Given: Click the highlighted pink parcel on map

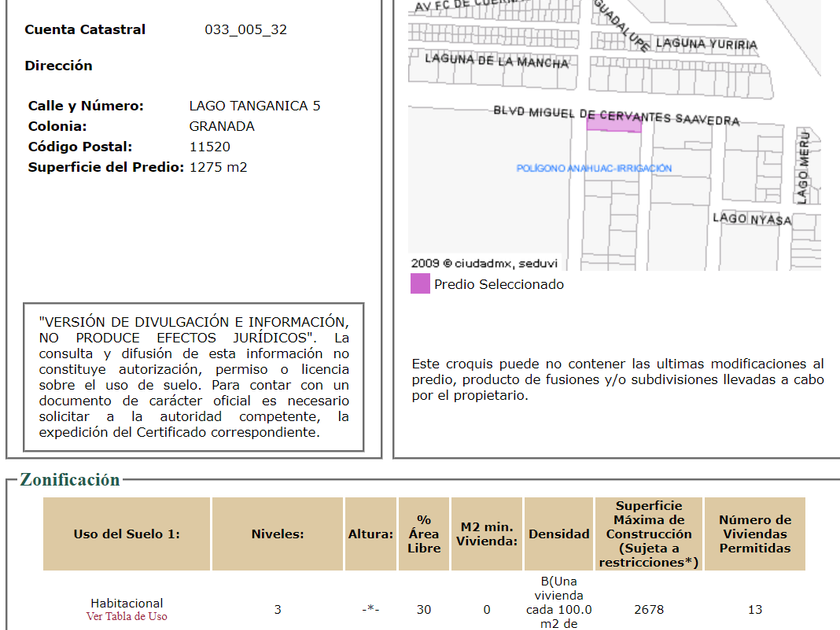Looking at the screenshot, I should coord(614,124).
